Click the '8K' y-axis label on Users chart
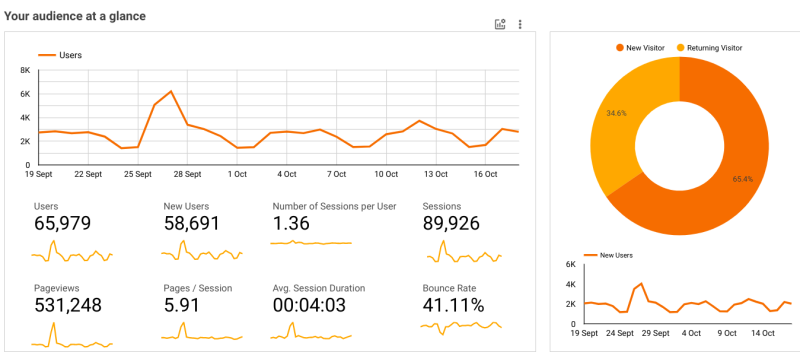800x362 pixels. pos(26,70)
